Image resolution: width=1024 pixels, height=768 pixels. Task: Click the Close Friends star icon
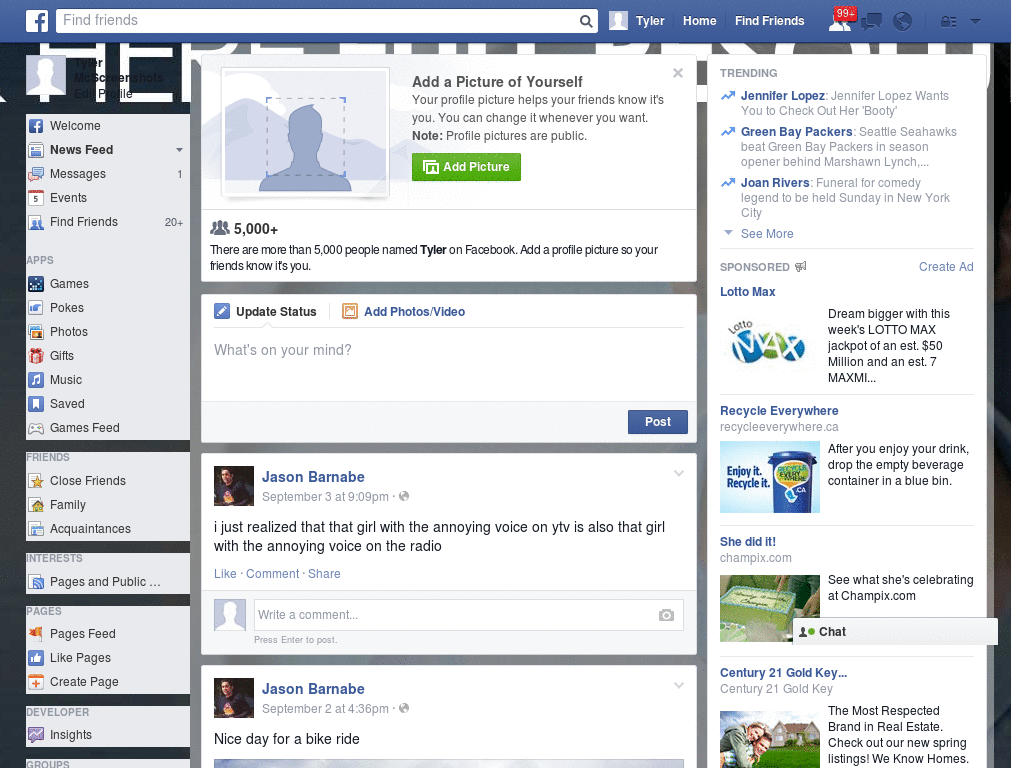(36, 481)
